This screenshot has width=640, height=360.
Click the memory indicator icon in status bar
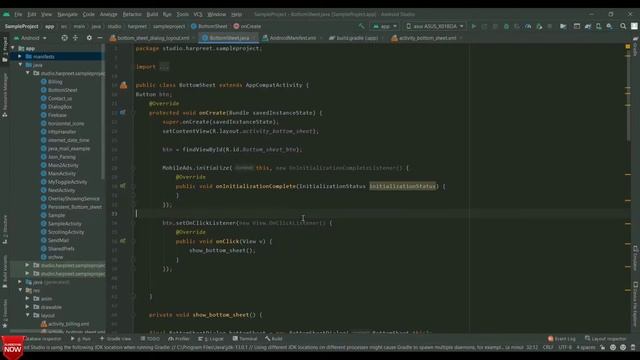pos(633,347)
